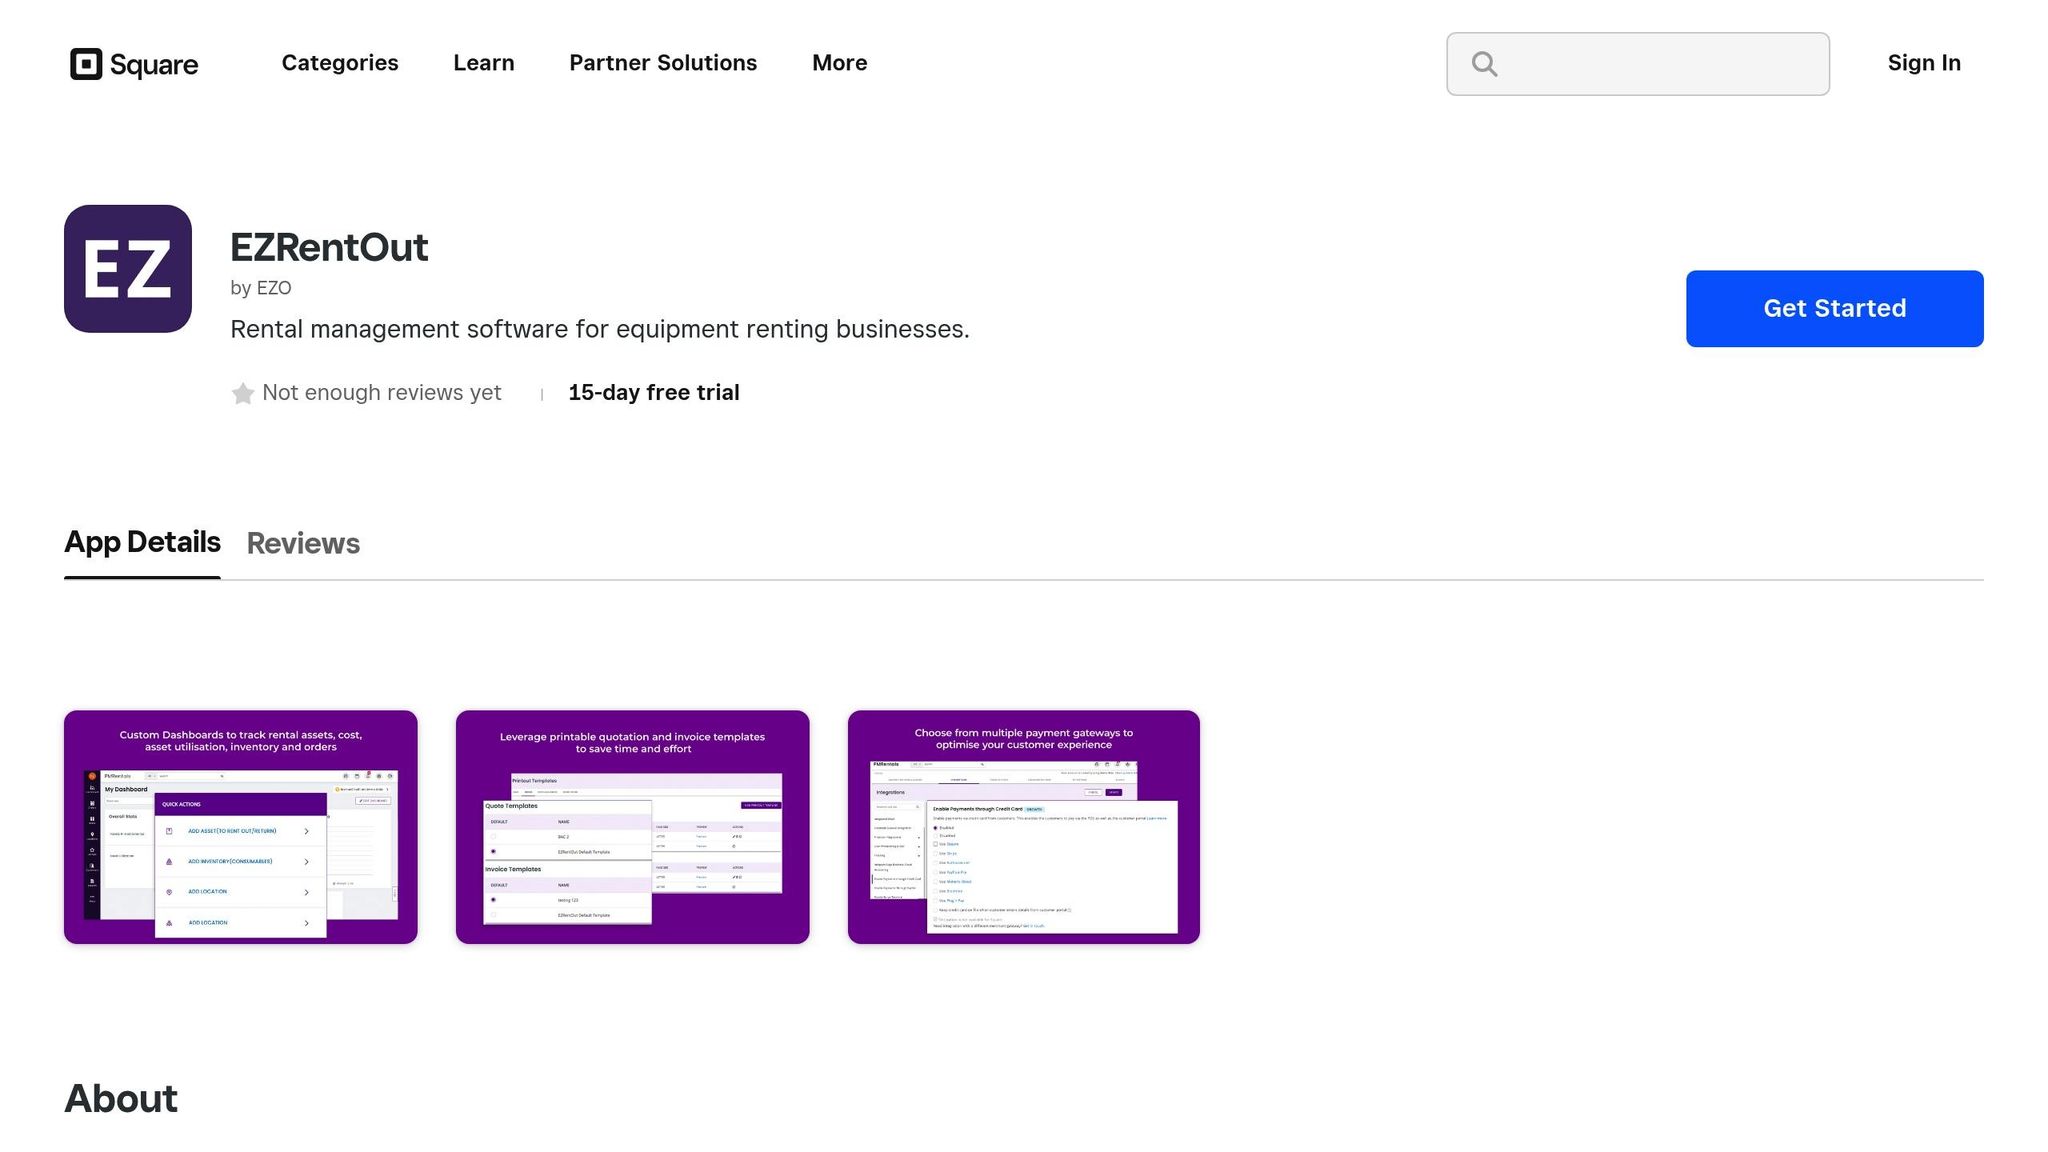
Task: Open the quotation and invoice templates thumbnail
Action: coord(633,827)
